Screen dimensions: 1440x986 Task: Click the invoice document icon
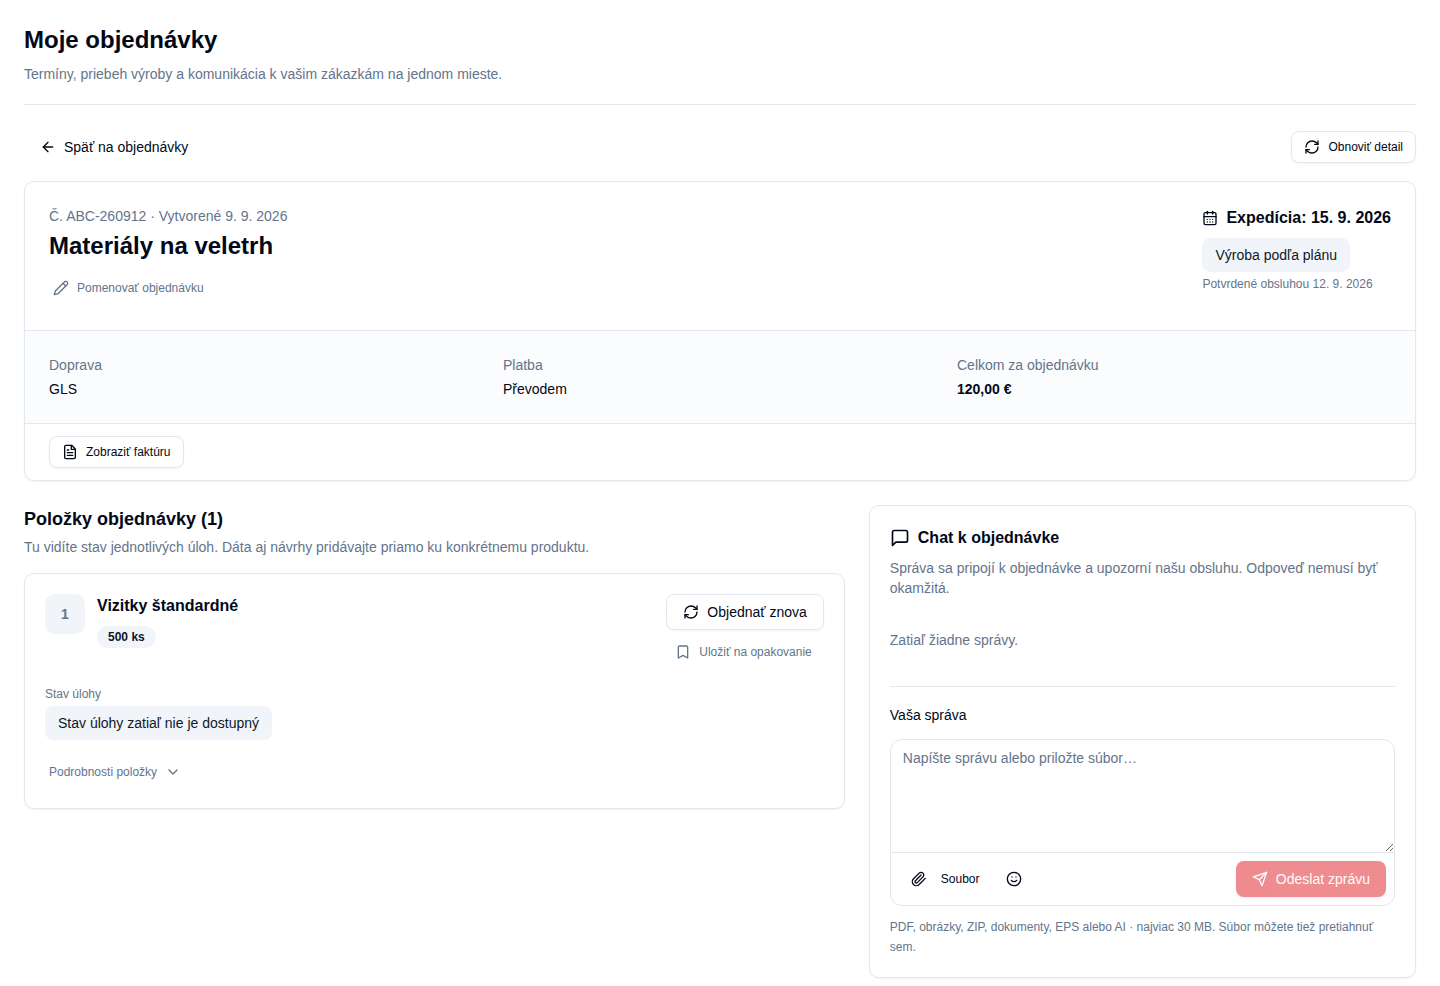70,452
